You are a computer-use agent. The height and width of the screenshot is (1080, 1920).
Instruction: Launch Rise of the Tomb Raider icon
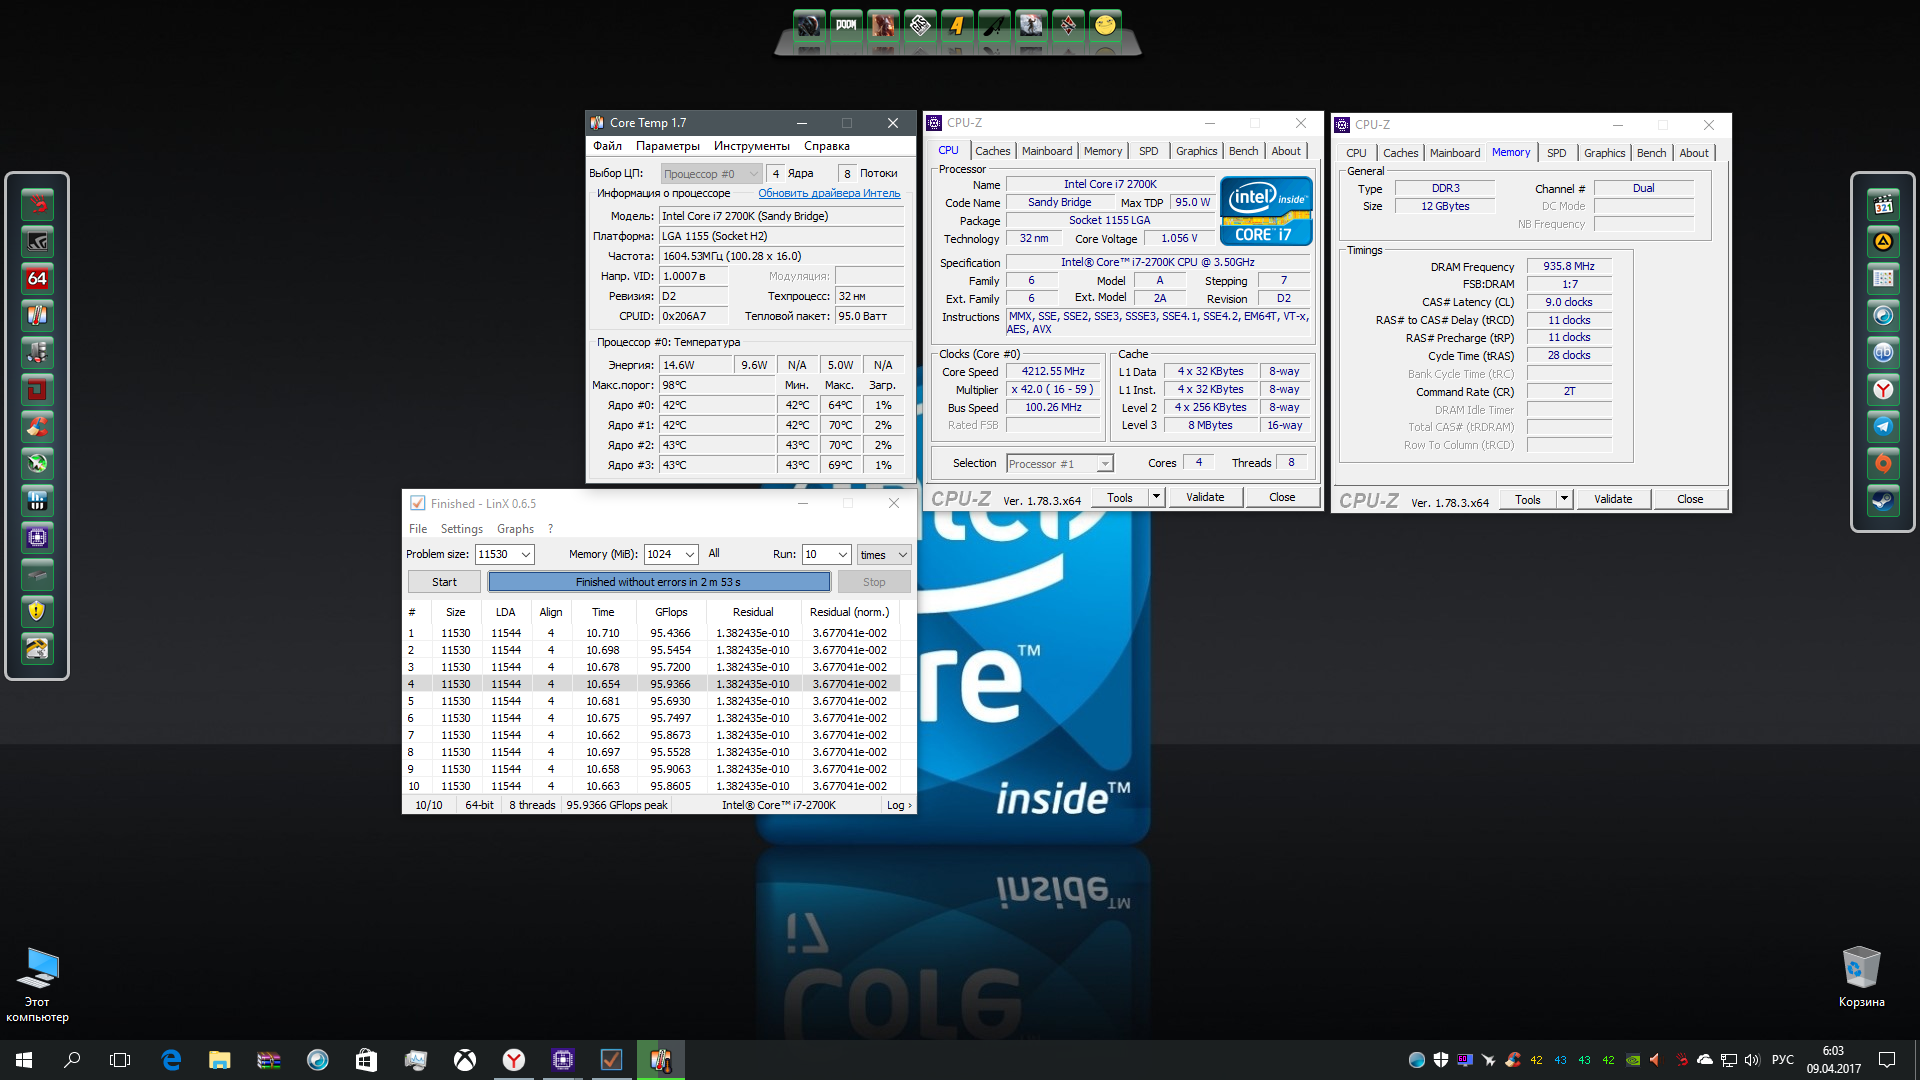[1030, 25]
